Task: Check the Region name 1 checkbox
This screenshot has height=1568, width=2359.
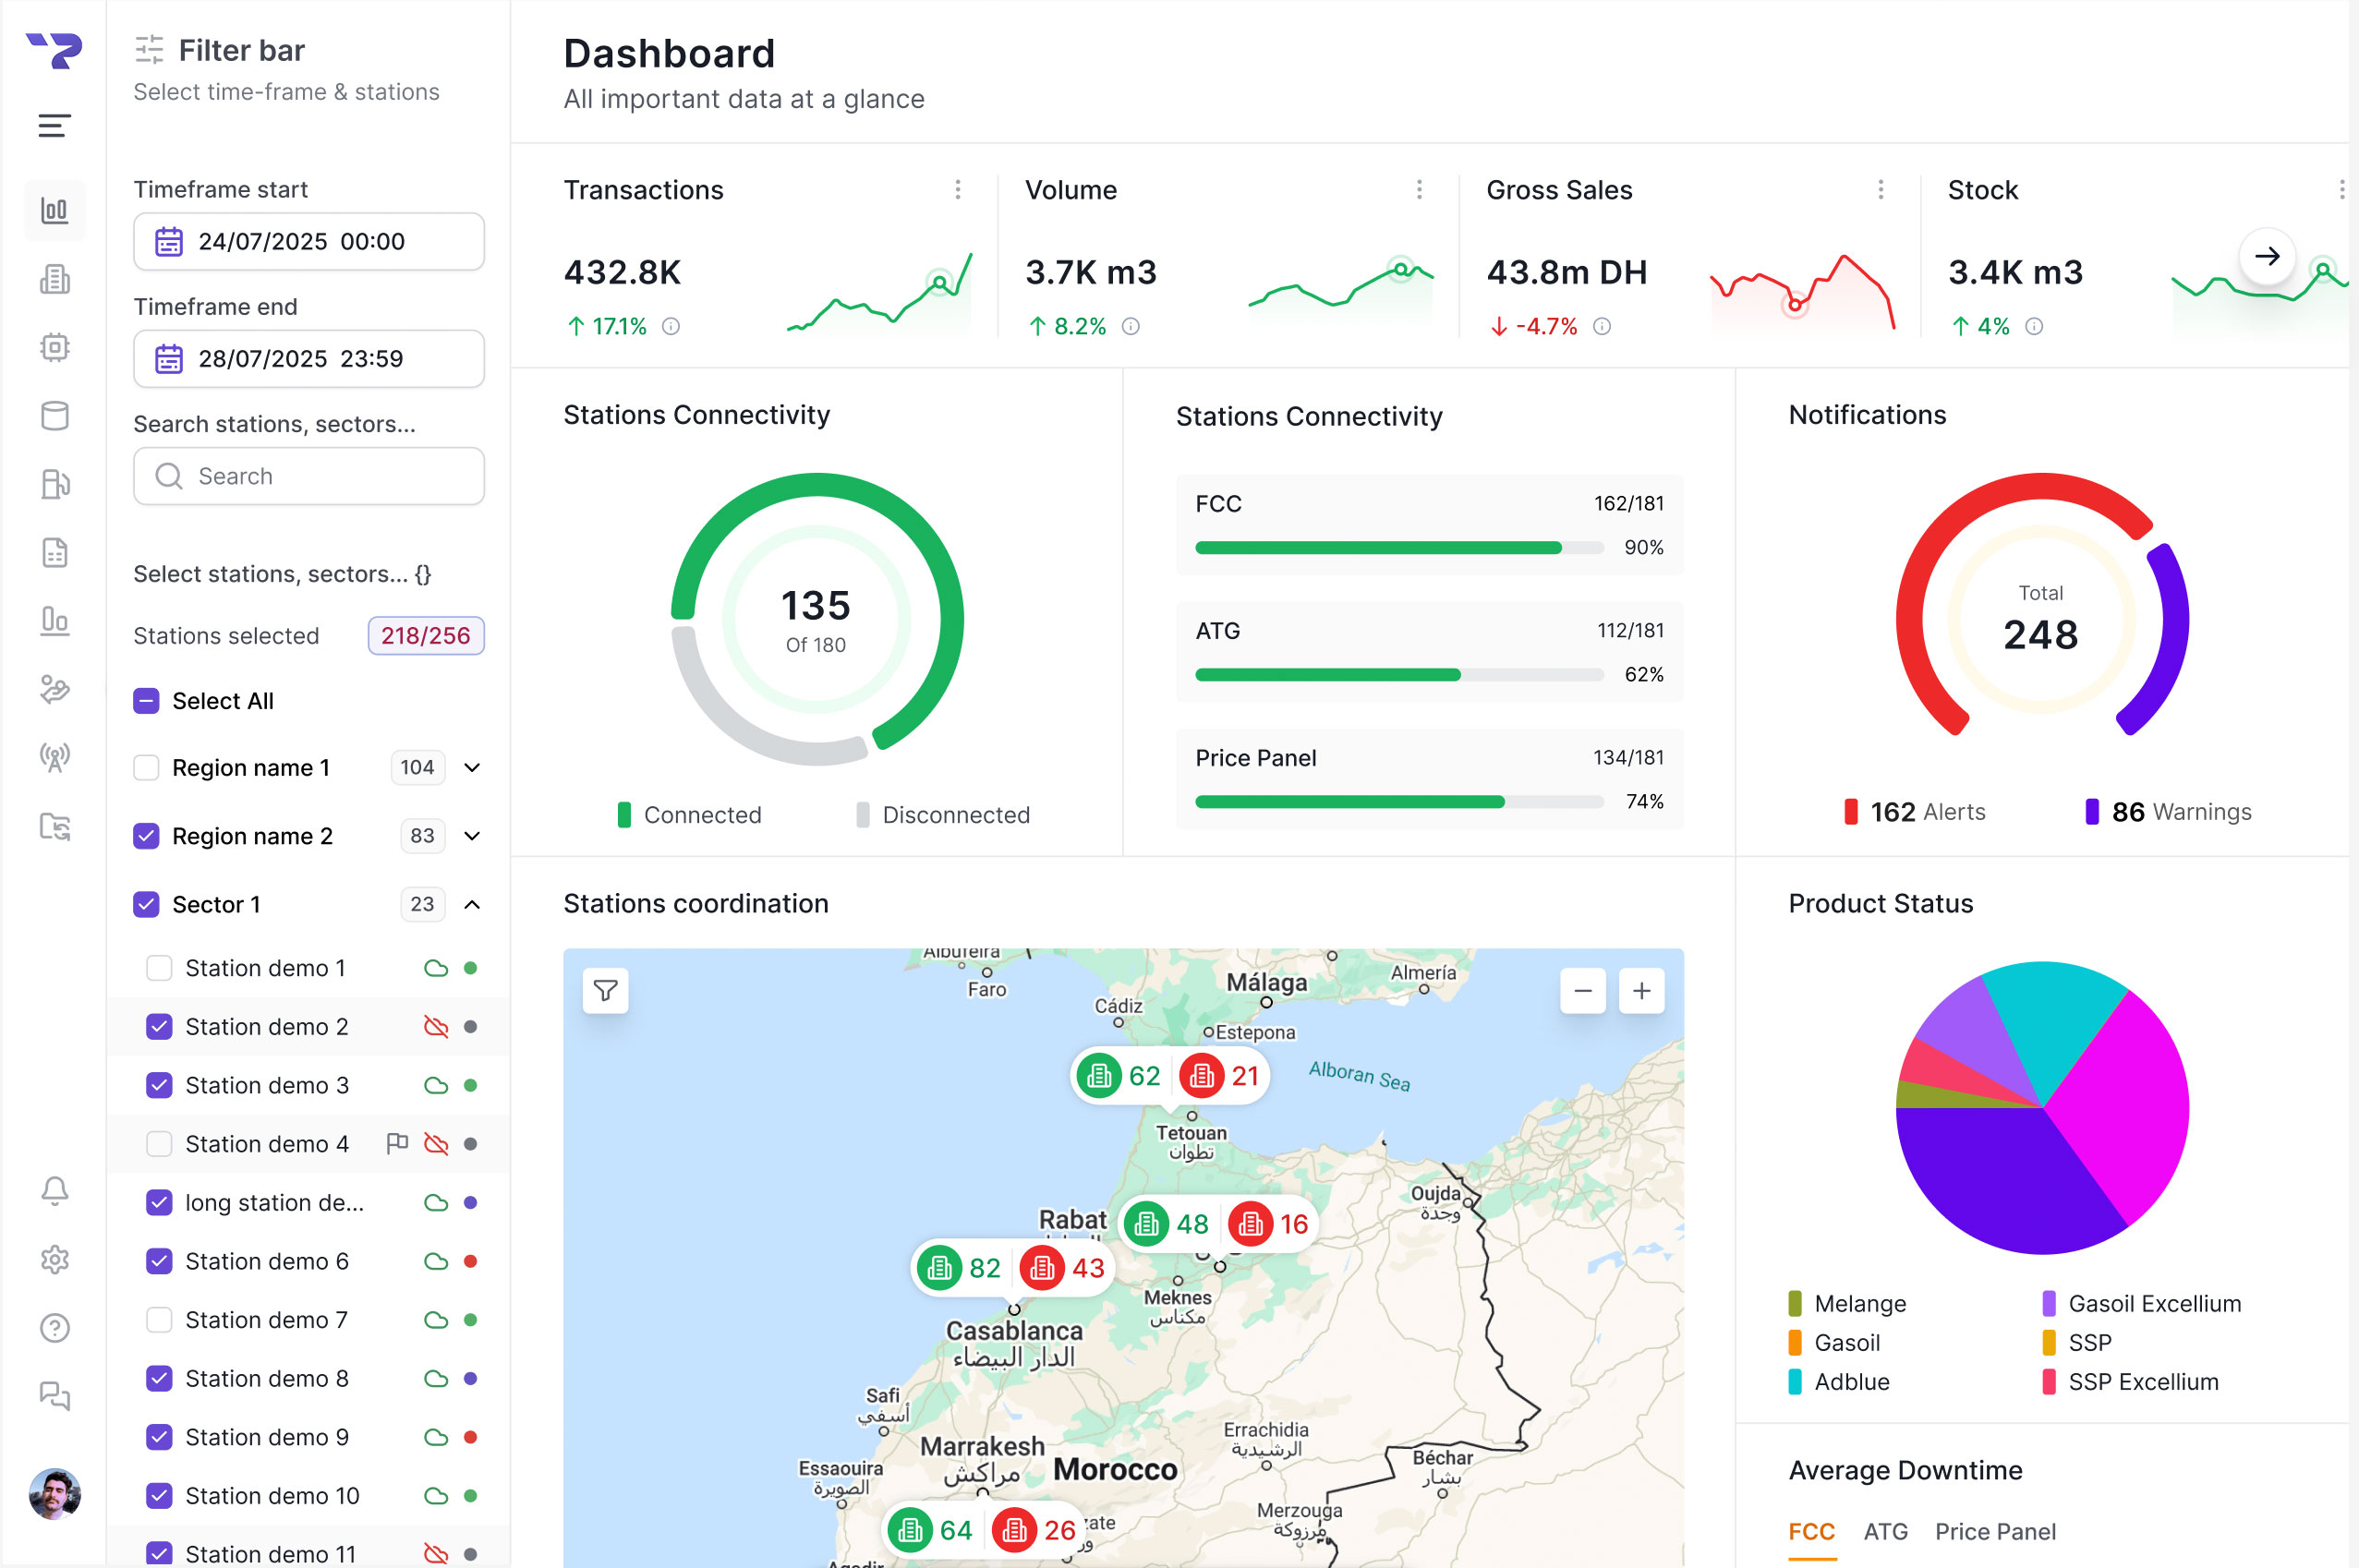Action: coord(146,768)
